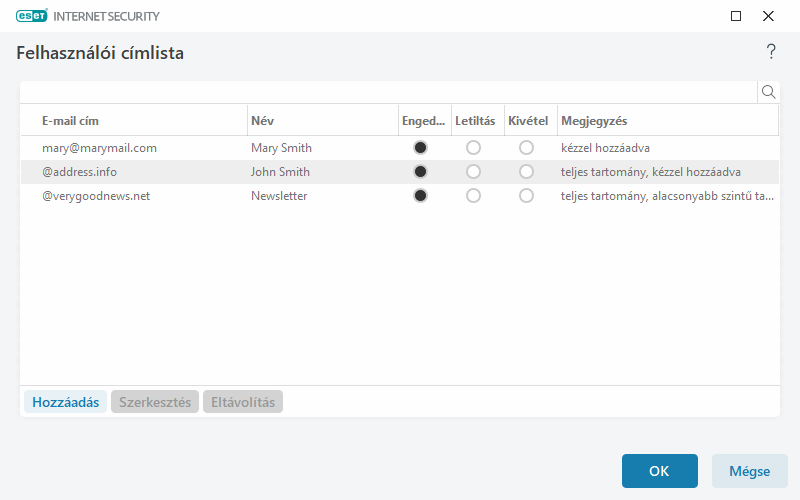Screen dimensions: 800x500
Task: Select the mary@marymail.com address entry
Action: click(99, 148)
